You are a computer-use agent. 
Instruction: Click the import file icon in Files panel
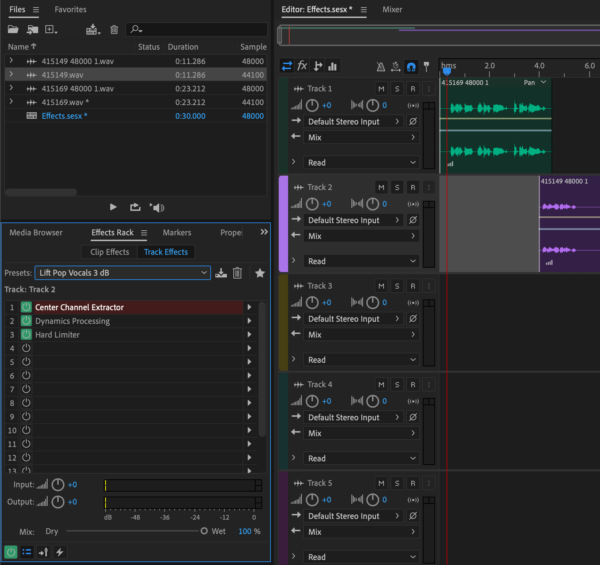(x=33, y=29)
